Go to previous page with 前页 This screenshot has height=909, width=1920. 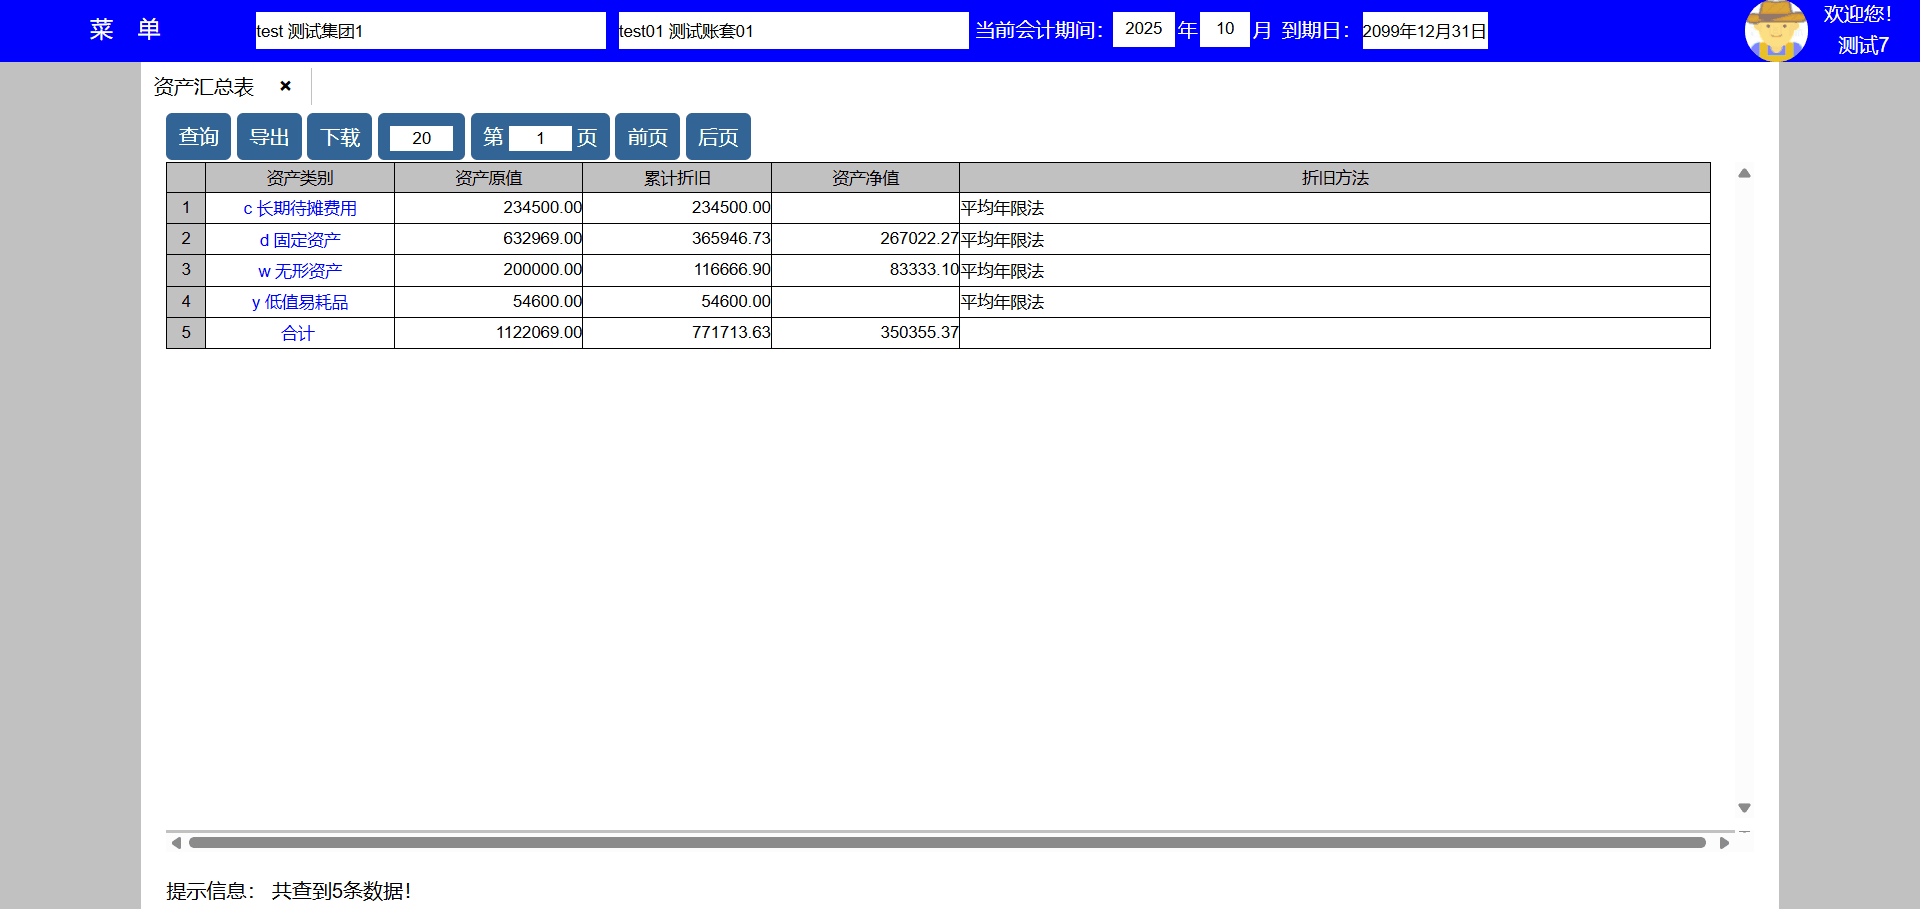coord(647,137)
